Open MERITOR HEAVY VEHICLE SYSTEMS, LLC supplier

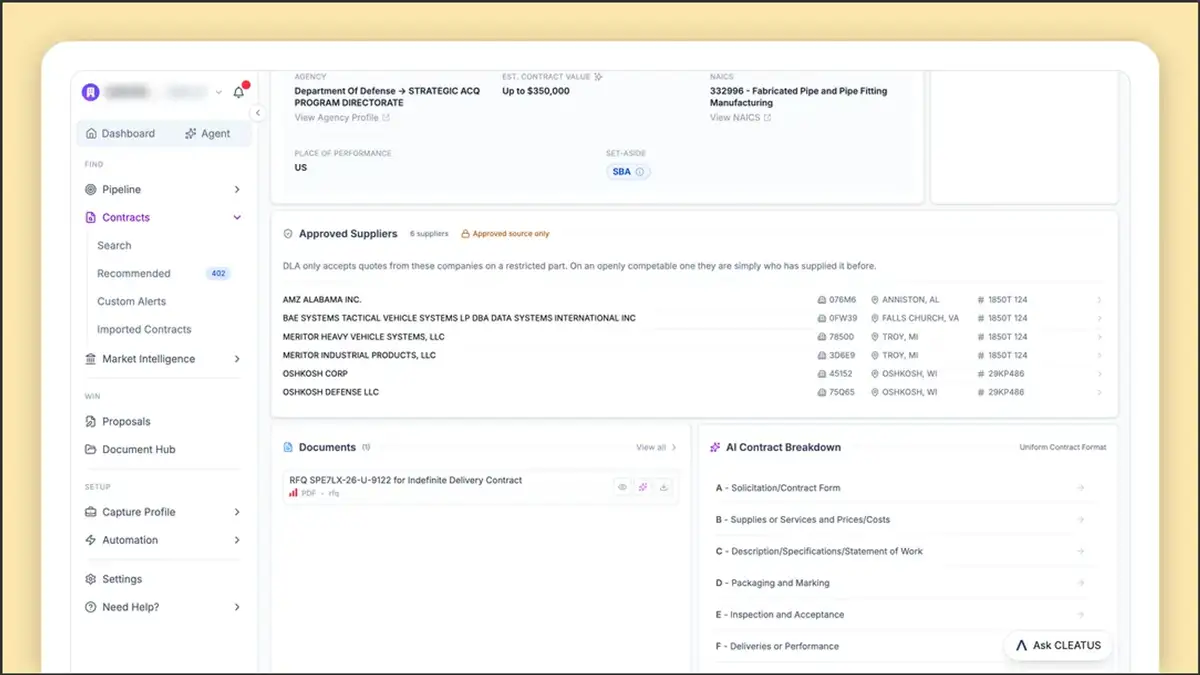[692, 337]
